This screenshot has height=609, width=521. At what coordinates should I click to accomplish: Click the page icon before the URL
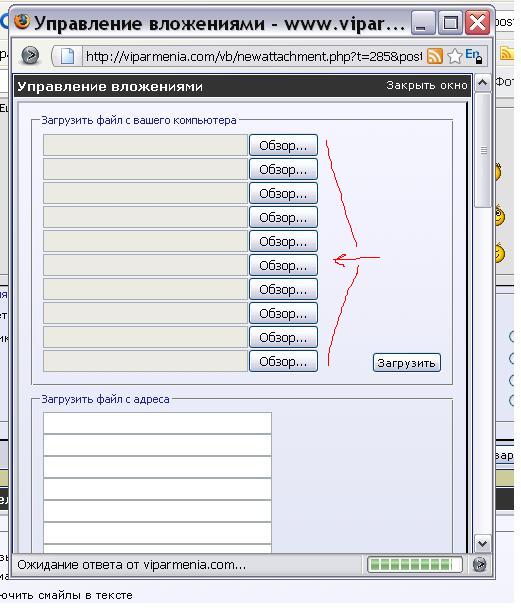coord(67,56)
